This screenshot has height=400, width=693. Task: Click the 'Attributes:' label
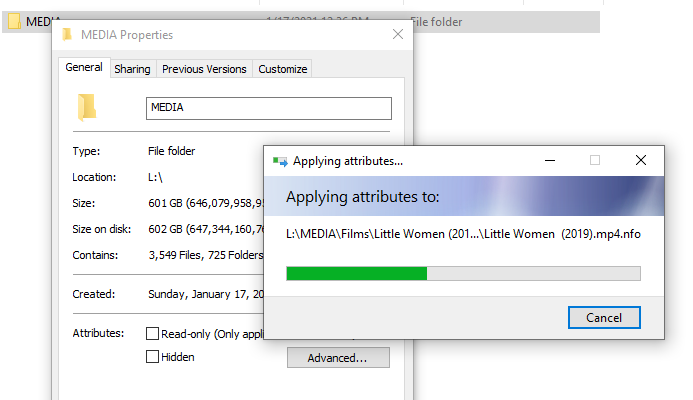point(98,333)
